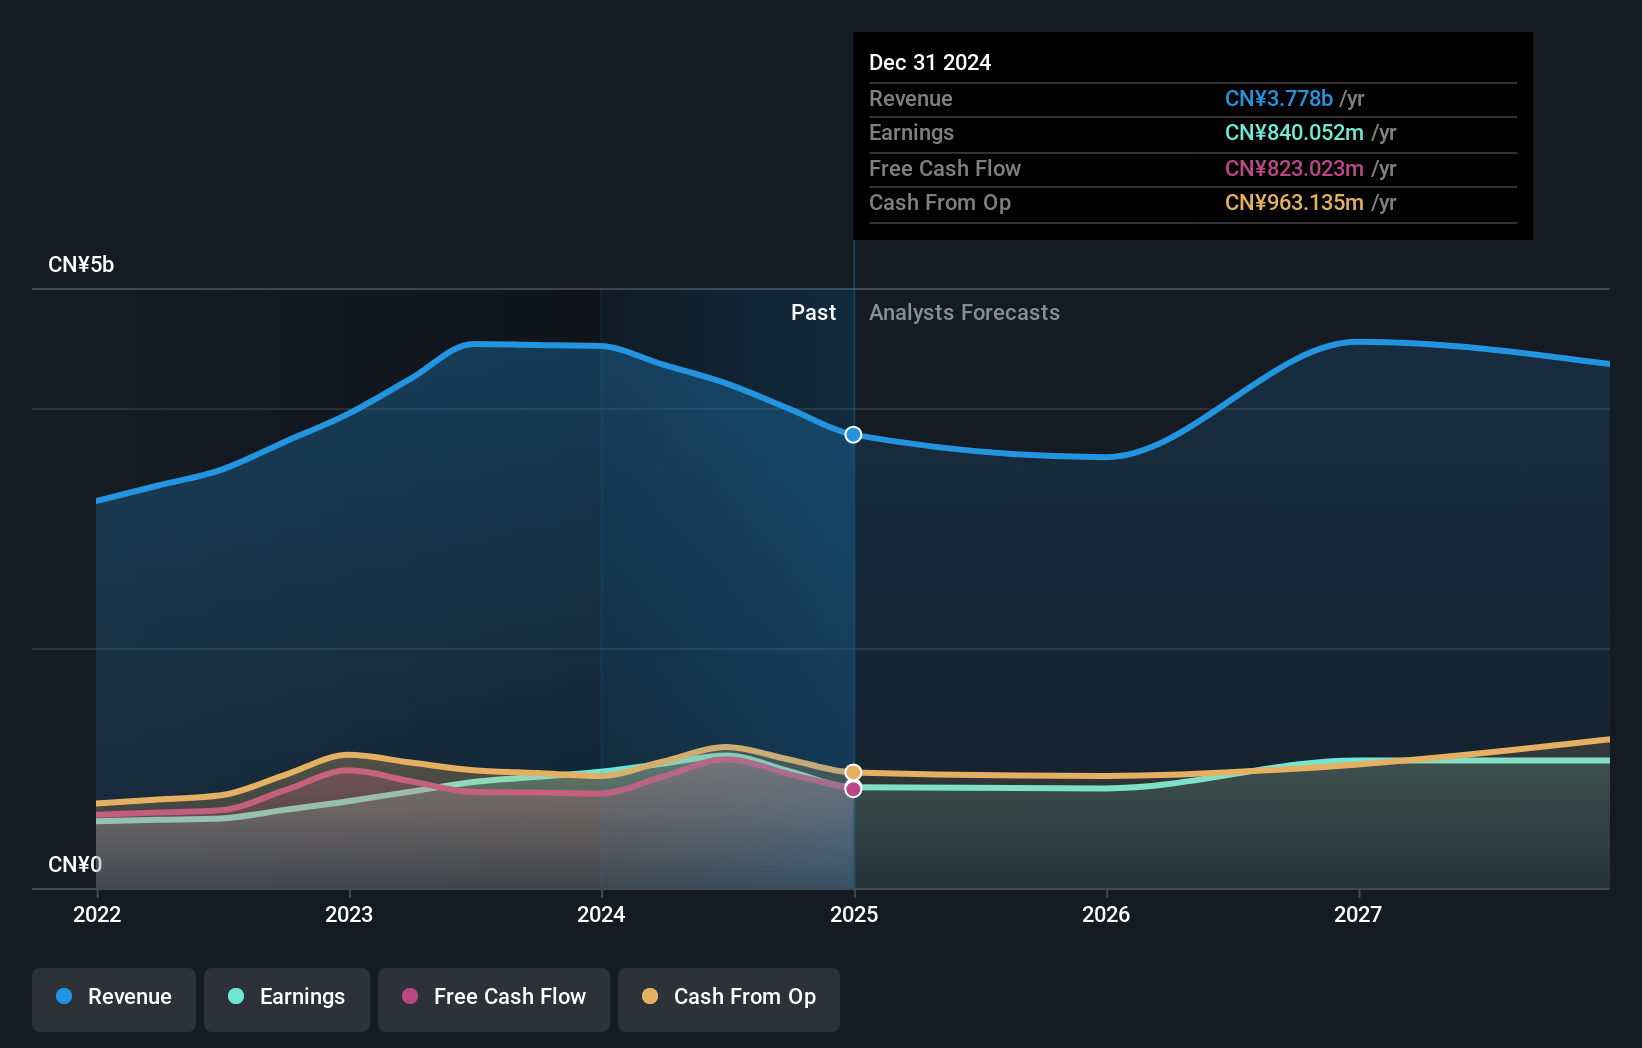Click the CN¥3.778b revenue value
The height and width of the screenshot is (1048, 1642).
pyautogui.click(x=1279, y=99)
